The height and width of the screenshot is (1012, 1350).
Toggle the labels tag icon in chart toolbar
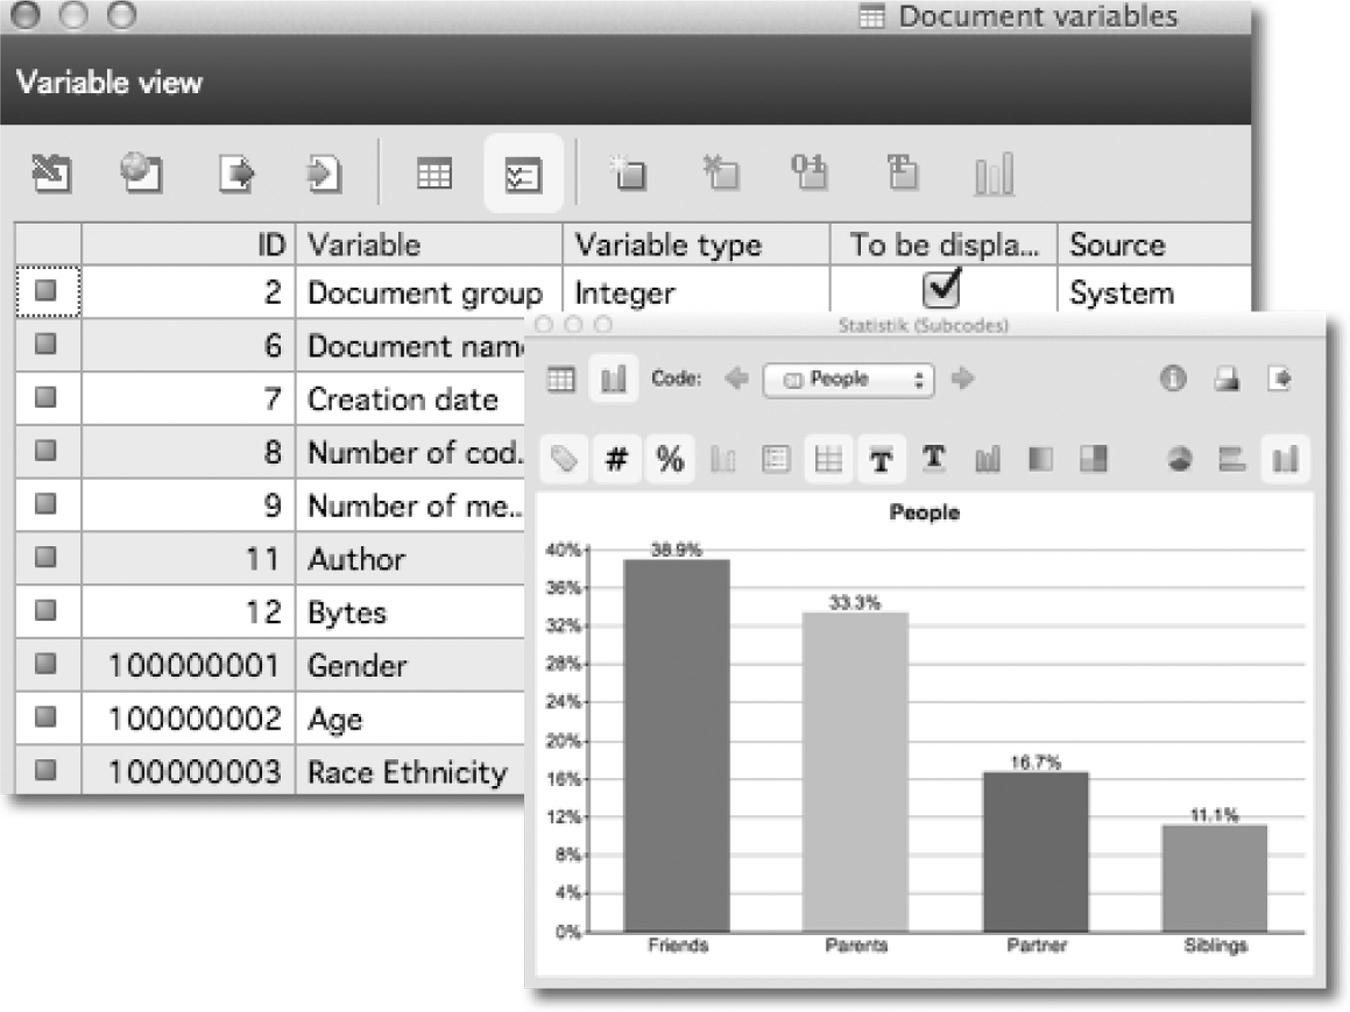(x=564, y=459)
